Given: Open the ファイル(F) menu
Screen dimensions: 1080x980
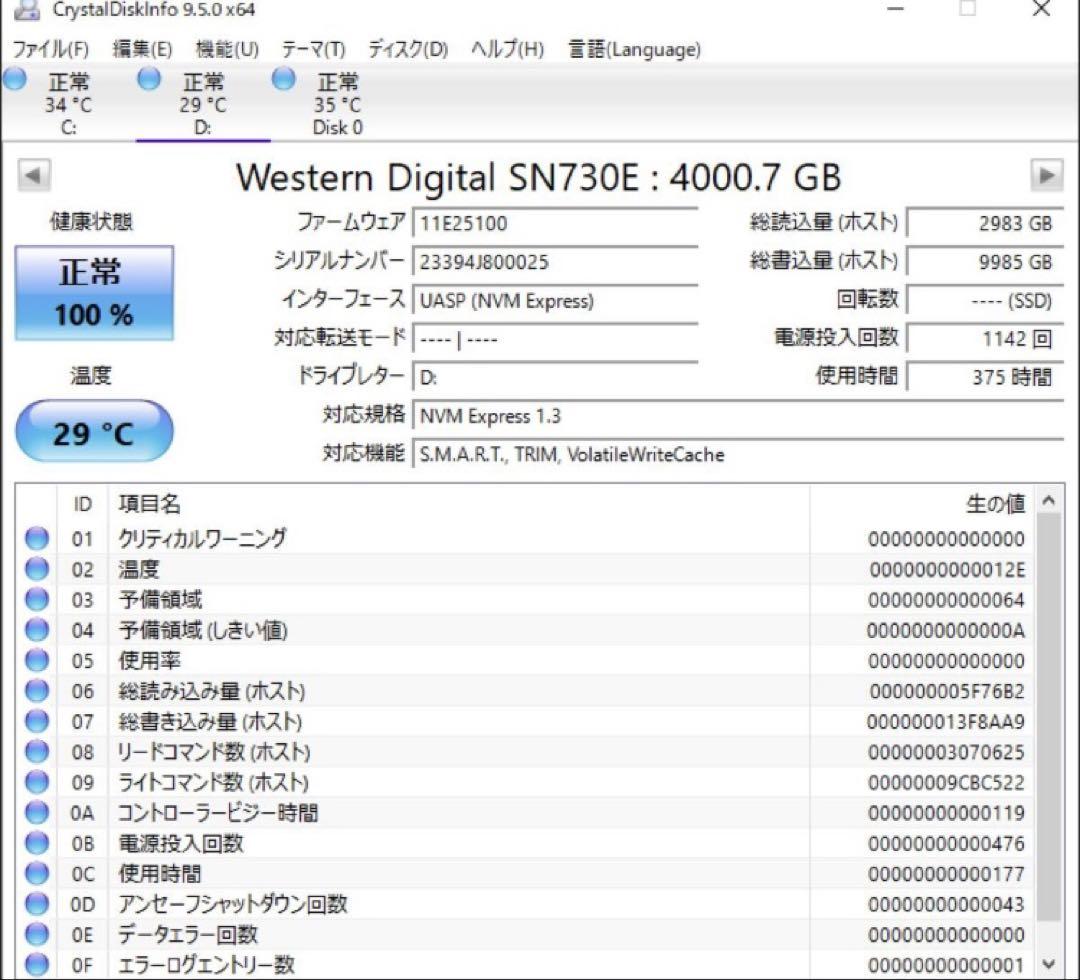Looking at the screenshot, I should pos(51,50).
